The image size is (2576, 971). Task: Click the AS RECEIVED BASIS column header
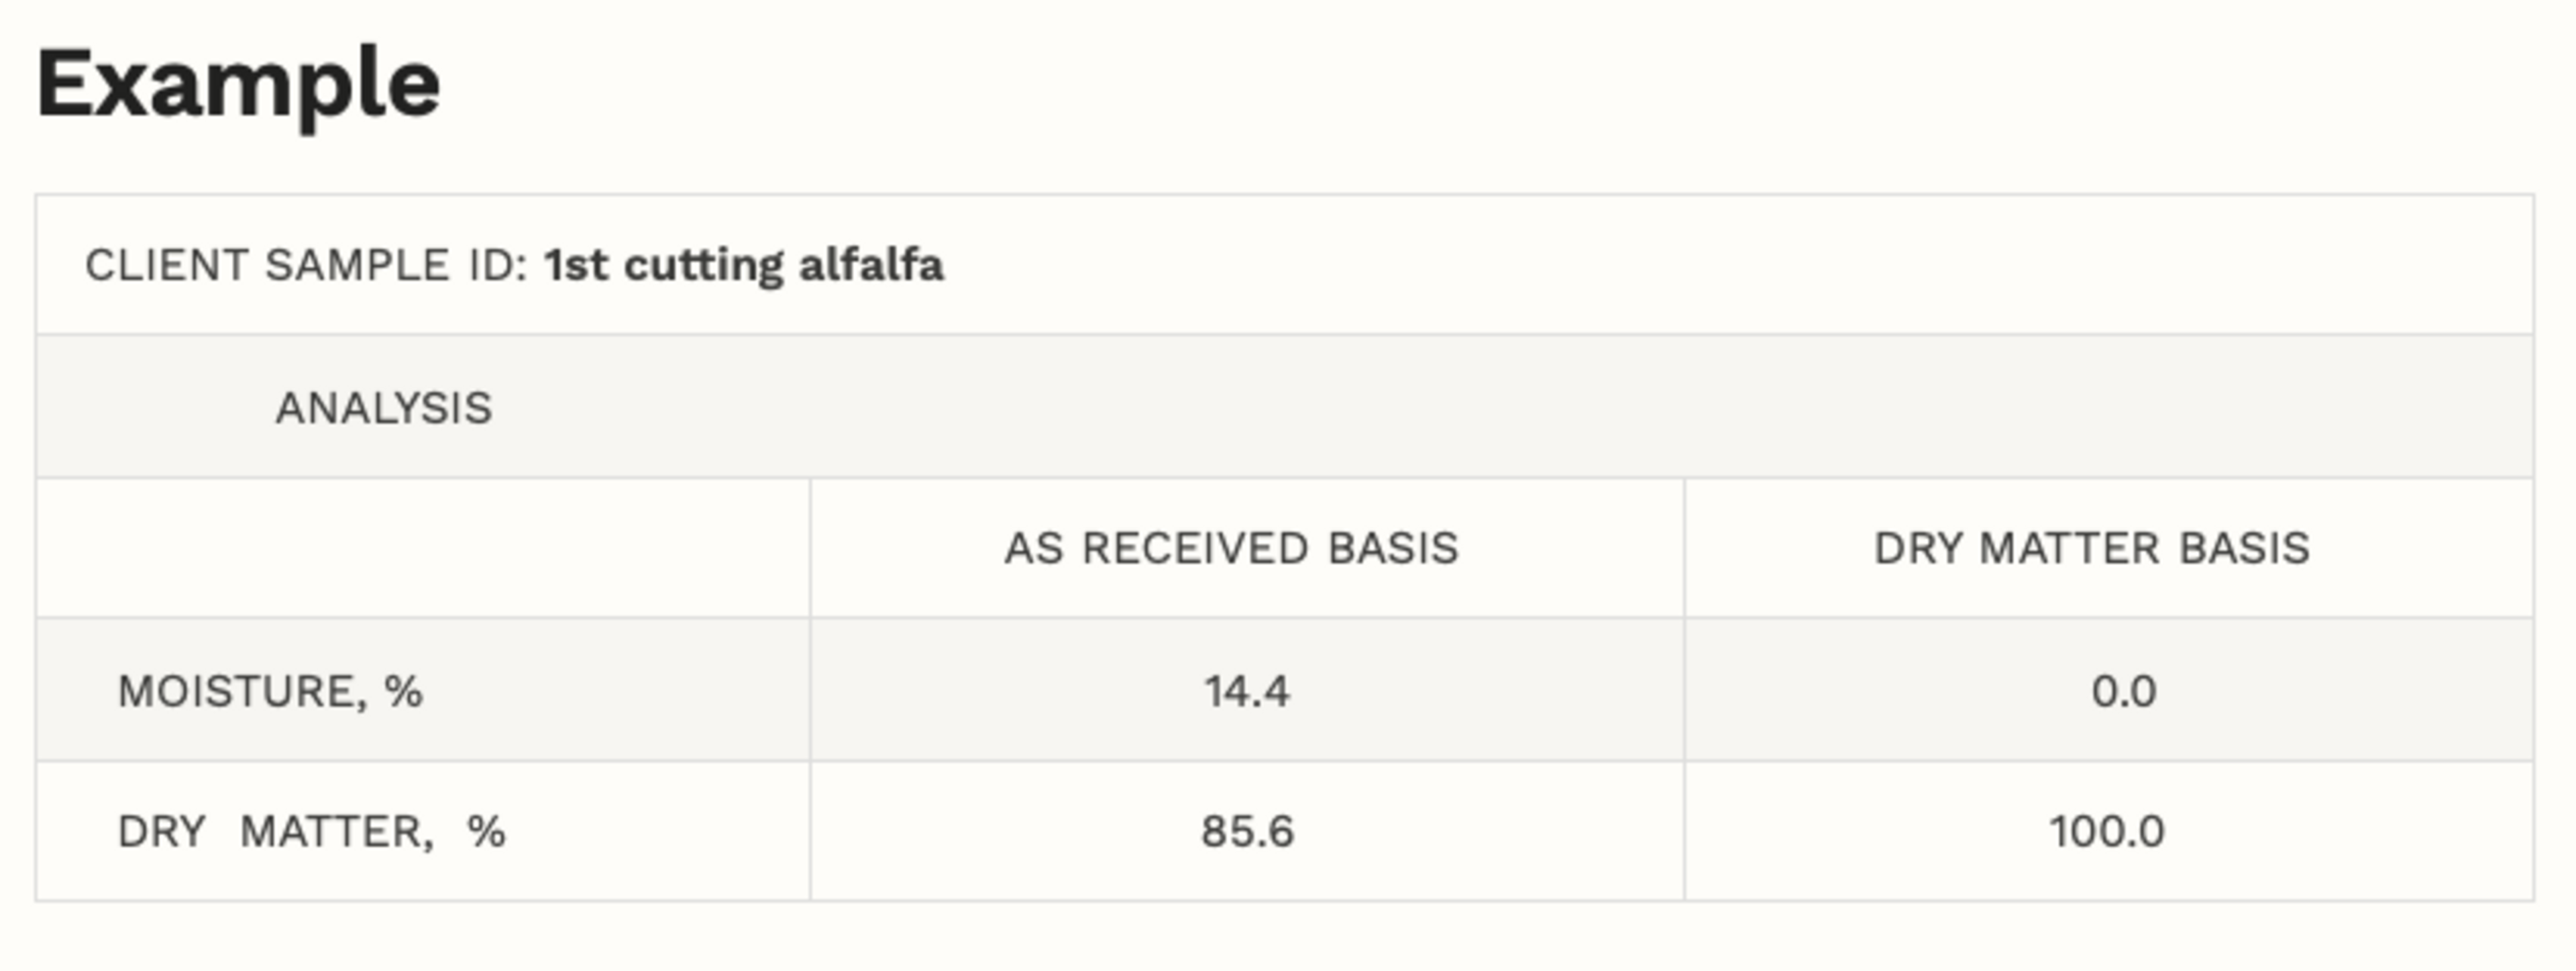point(1231,549)
